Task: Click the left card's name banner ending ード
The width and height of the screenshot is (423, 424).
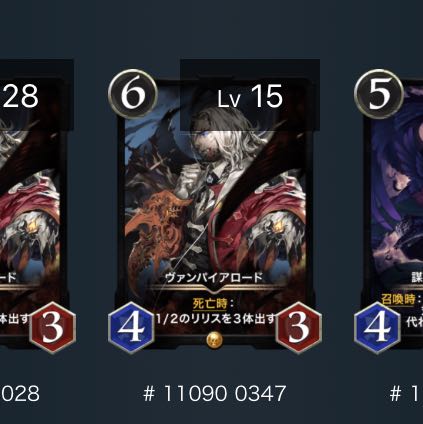Action: [8, 277]
